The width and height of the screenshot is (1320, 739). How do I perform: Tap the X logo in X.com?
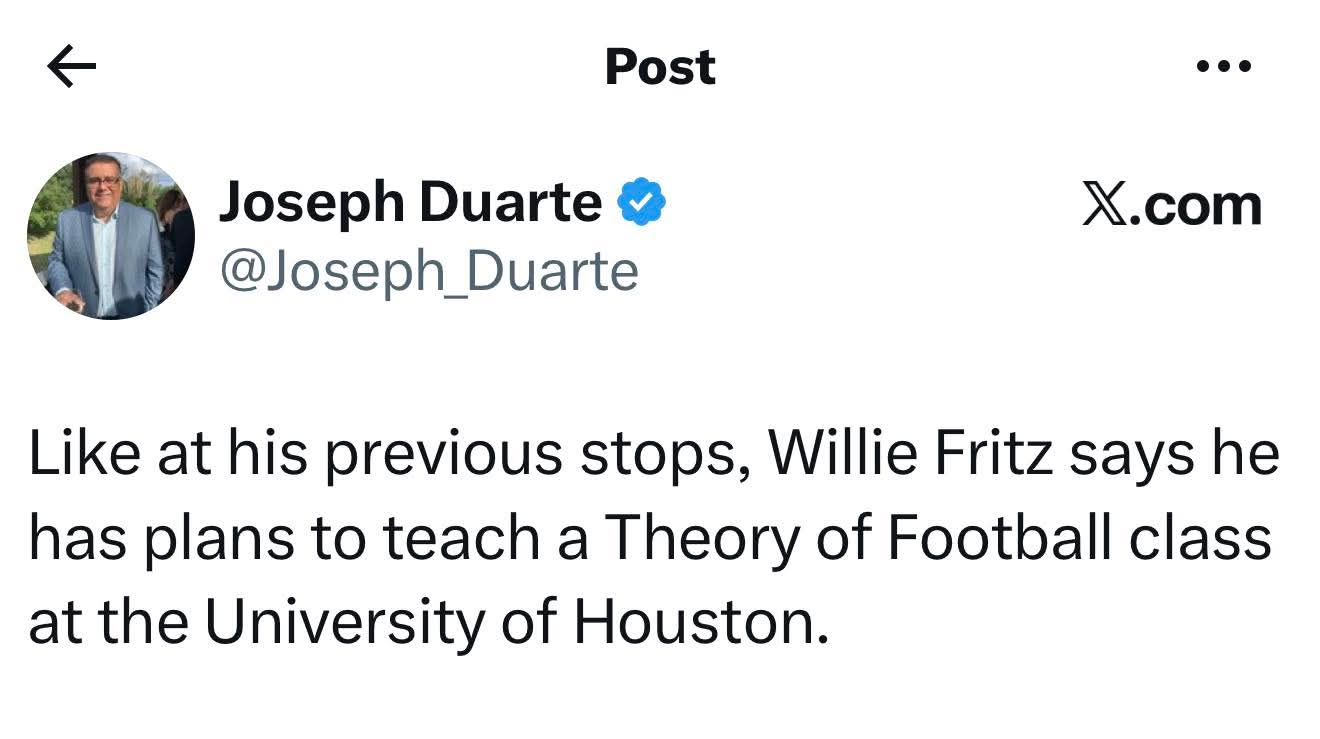1102,205
